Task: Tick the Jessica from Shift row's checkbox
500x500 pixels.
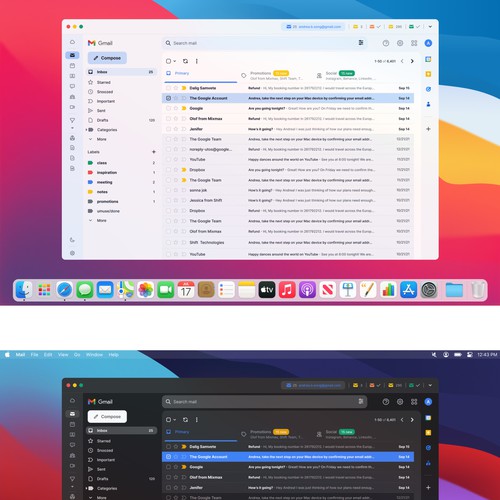Action: (x=168, y=200)
